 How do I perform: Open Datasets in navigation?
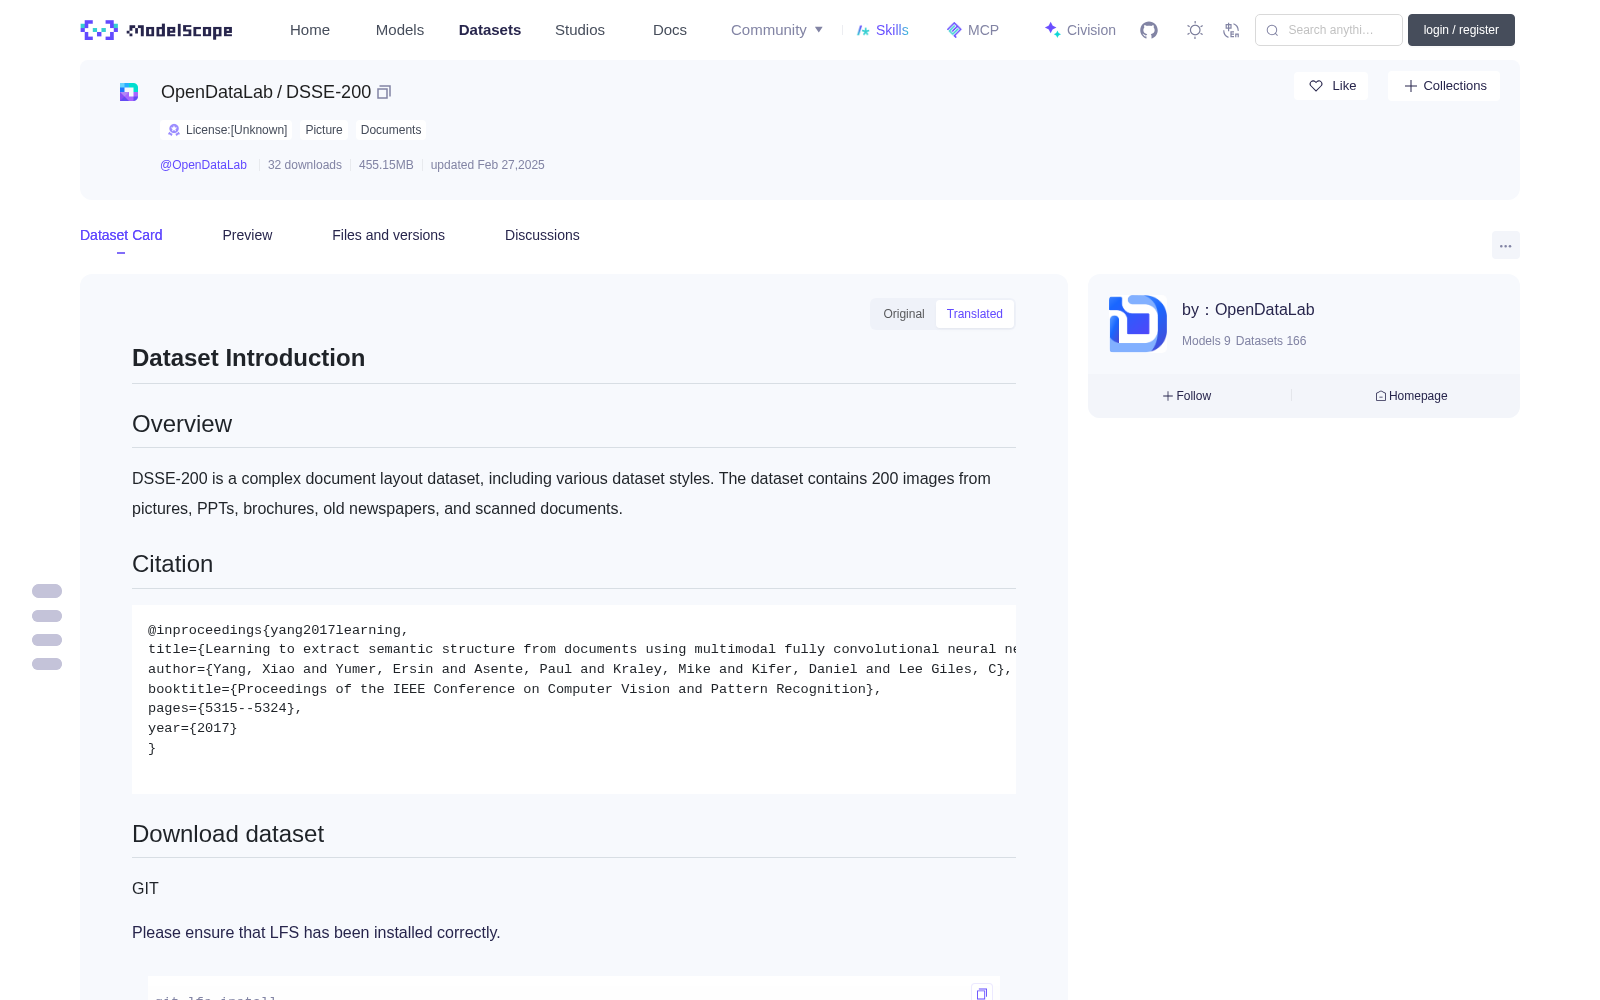coord(490,30)
